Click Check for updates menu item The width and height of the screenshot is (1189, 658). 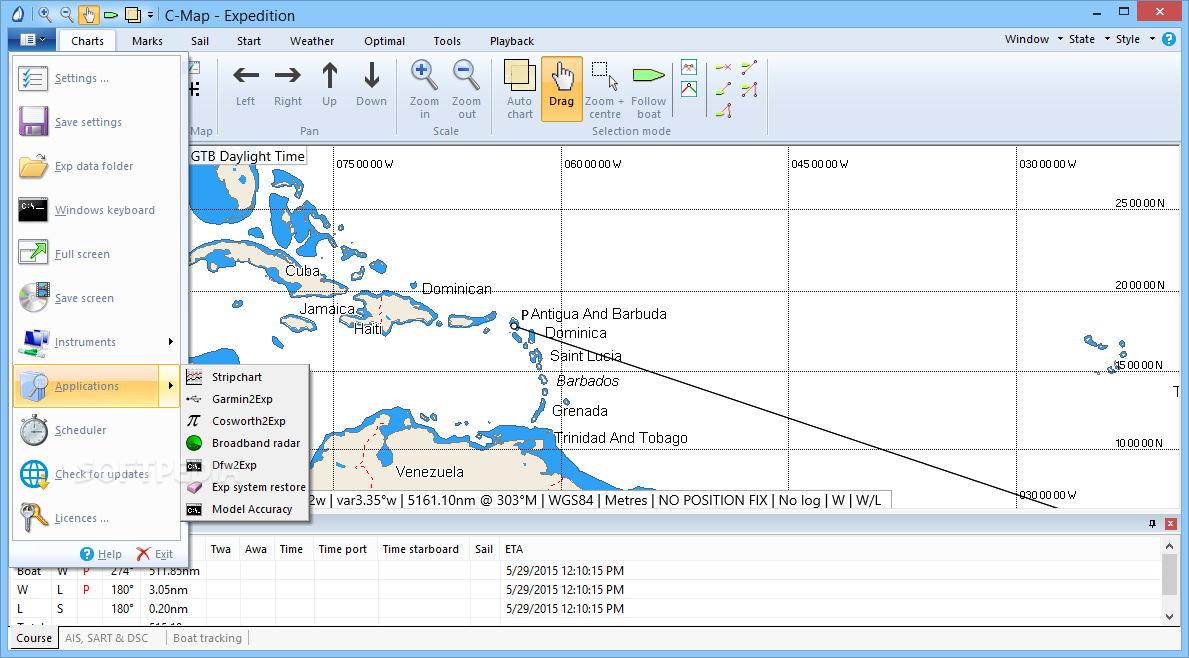point(96,474)
